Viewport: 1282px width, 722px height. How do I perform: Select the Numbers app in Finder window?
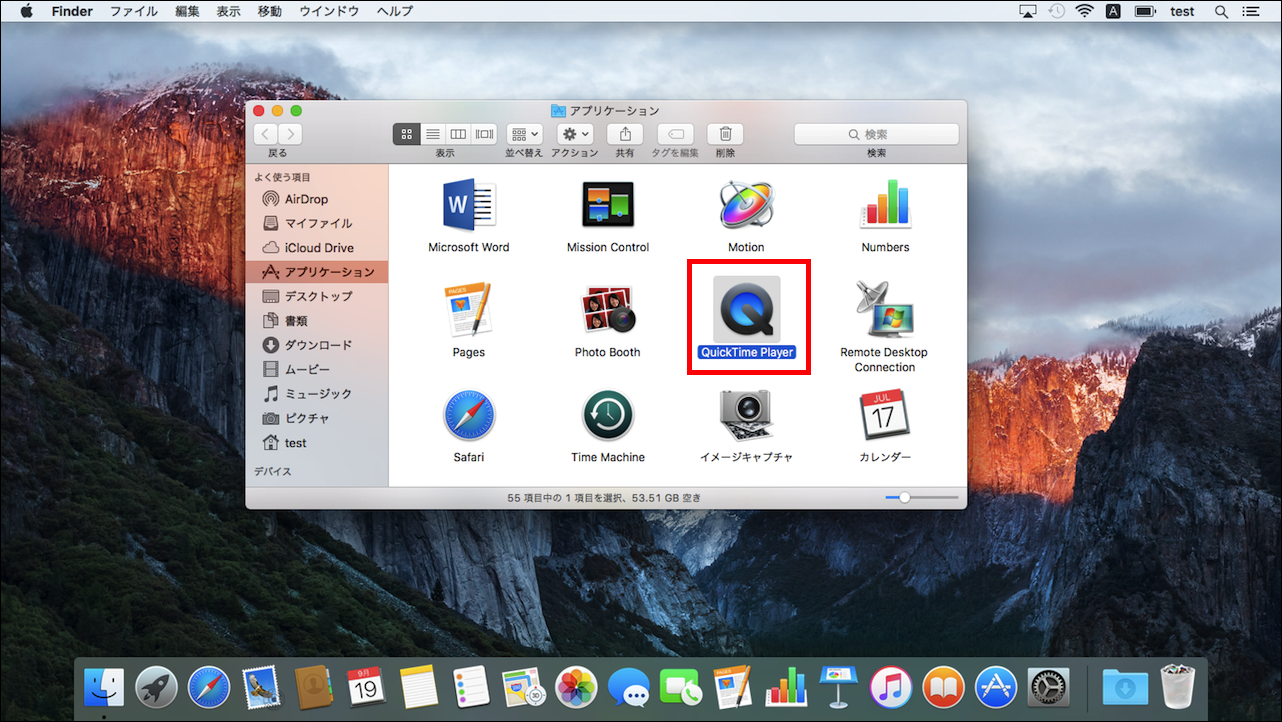click(885, 205)
